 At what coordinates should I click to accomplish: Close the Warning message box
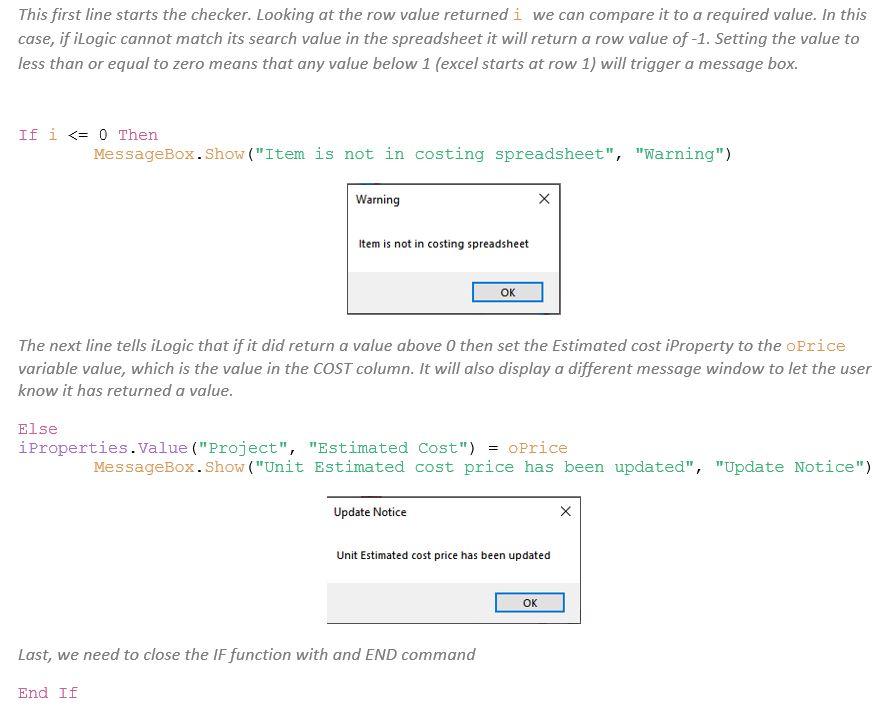click(544, 199)
